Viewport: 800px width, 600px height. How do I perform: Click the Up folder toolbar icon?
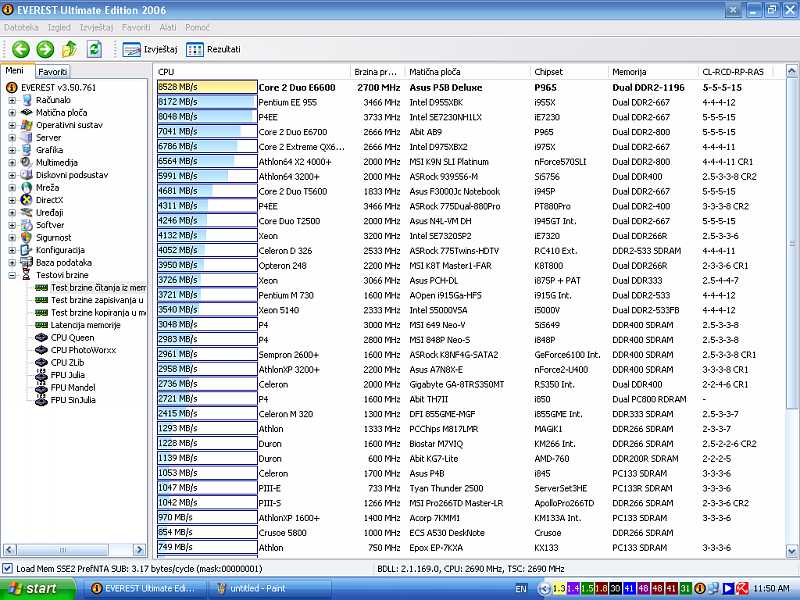coord(70,49)
